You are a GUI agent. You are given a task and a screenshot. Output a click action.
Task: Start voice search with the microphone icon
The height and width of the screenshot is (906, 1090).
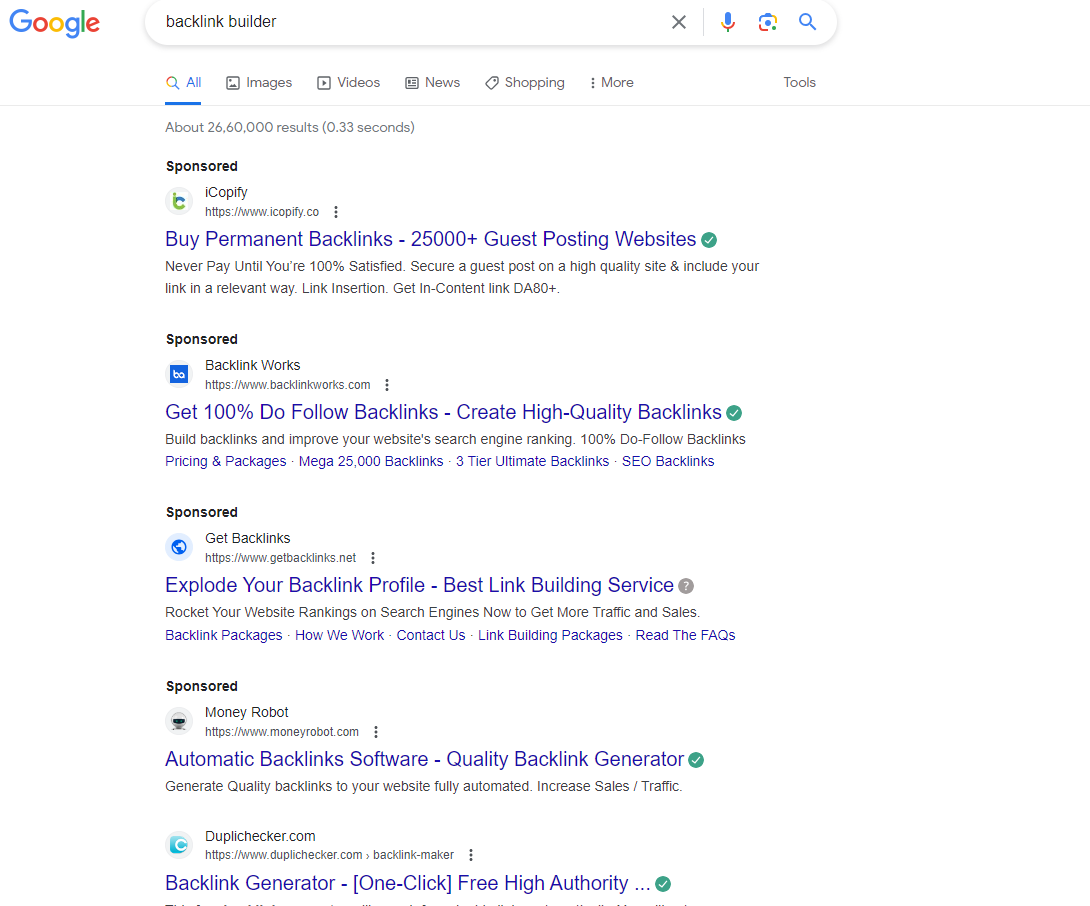(x=727, y=22)
